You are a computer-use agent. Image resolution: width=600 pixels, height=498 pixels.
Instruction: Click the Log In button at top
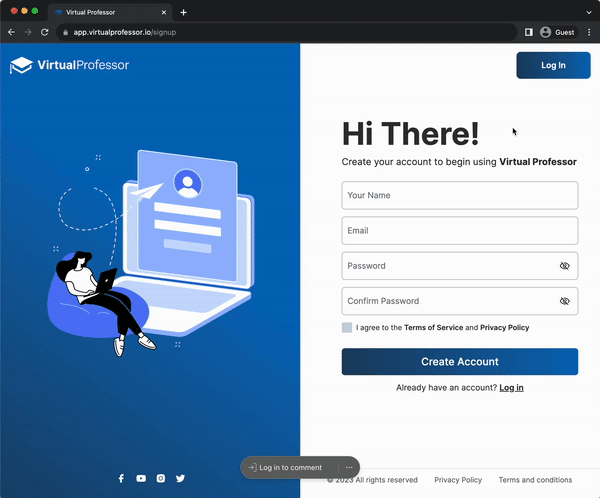click(552, 65)
